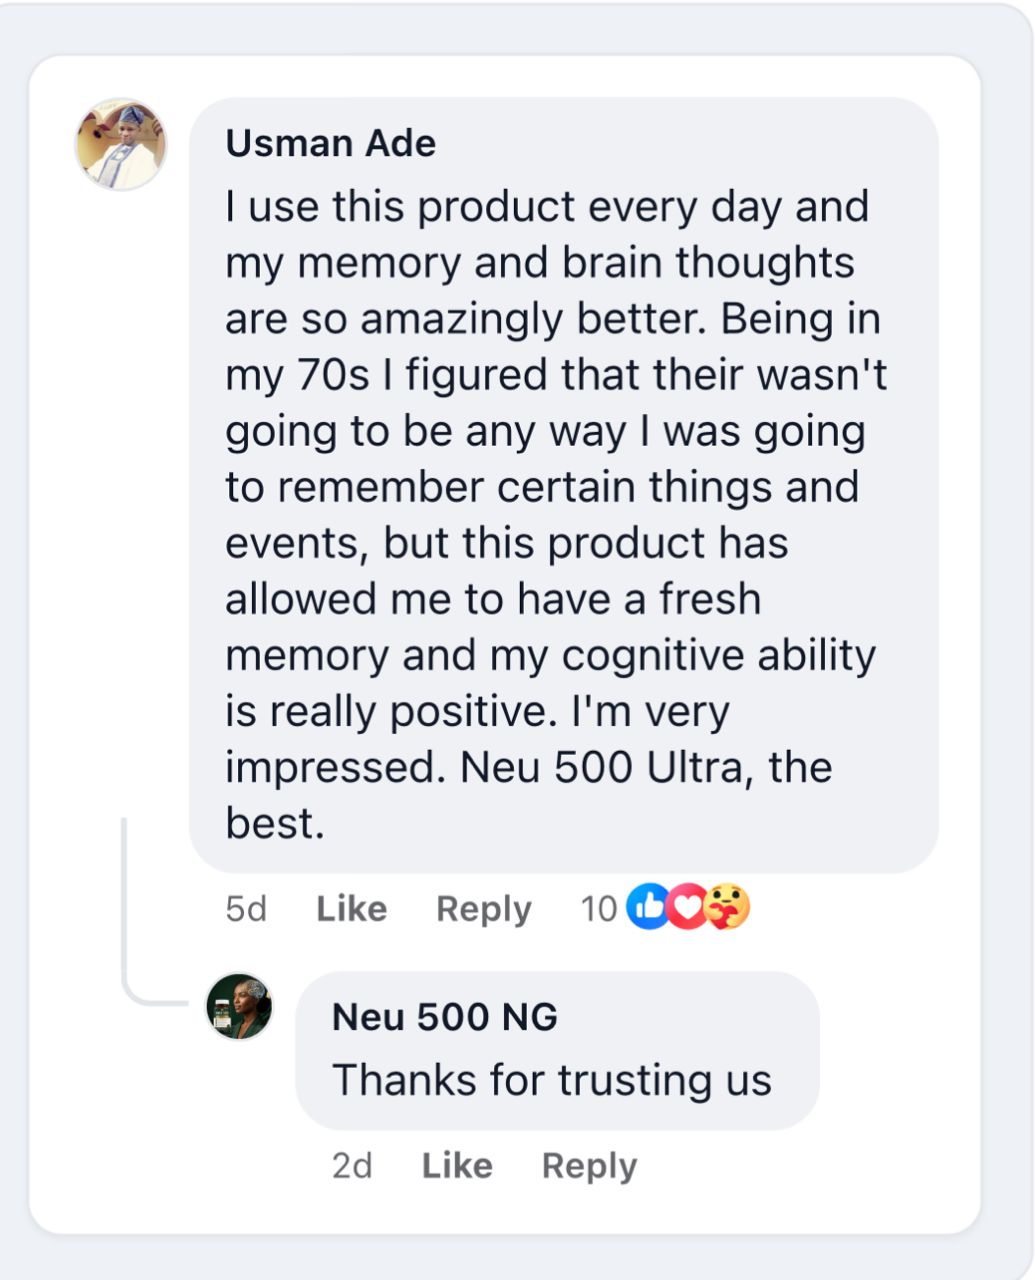
Task: Open the Neu 500 NG profile avatar
Action: click(239, 1006)
